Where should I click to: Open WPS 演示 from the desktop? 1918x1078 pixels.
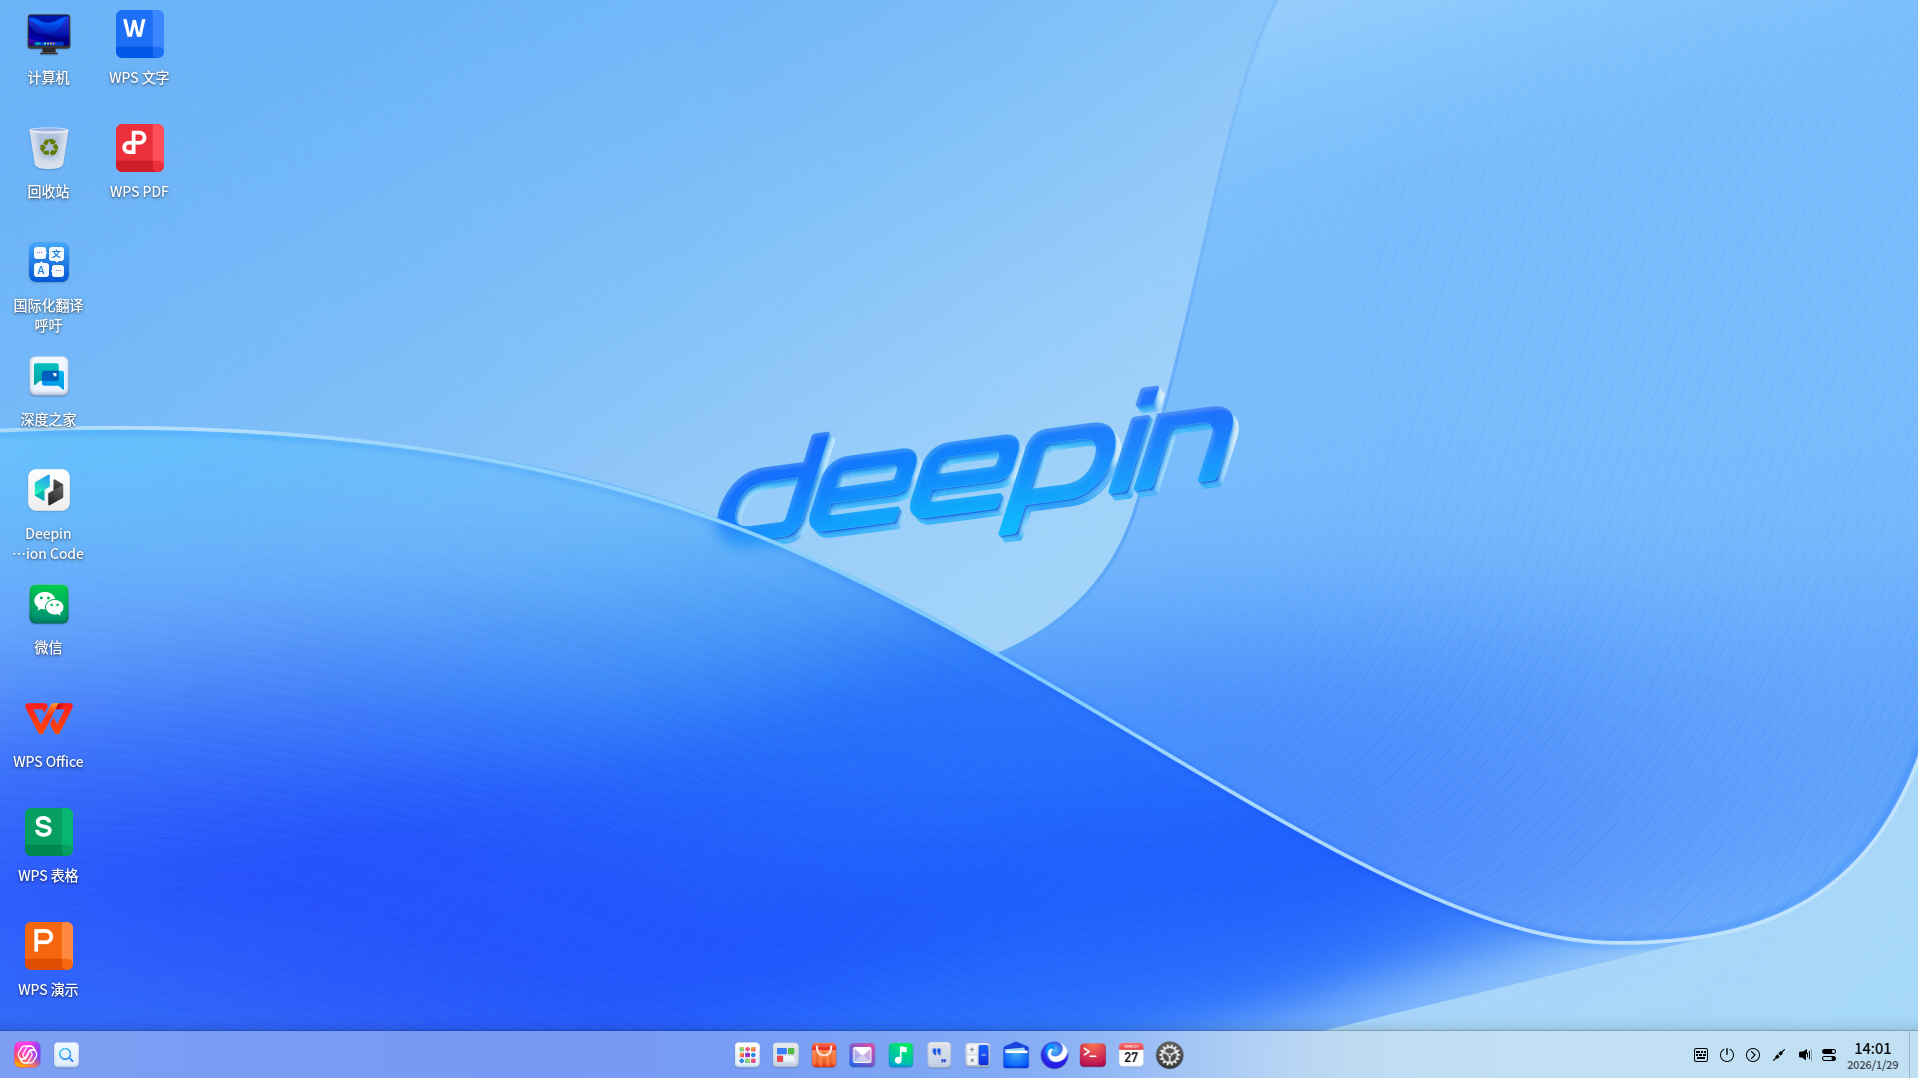[48, 945]
